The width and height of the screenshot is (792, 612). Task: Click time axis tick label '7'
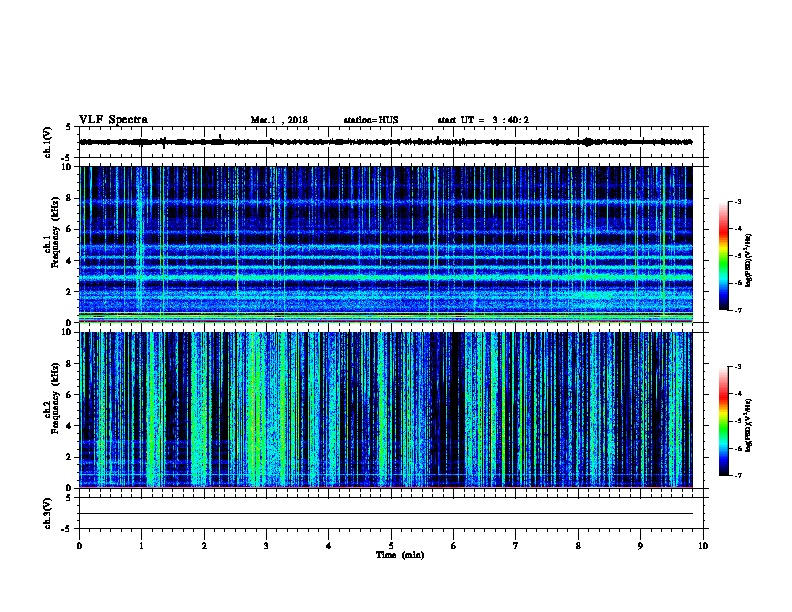click(516, 546)
